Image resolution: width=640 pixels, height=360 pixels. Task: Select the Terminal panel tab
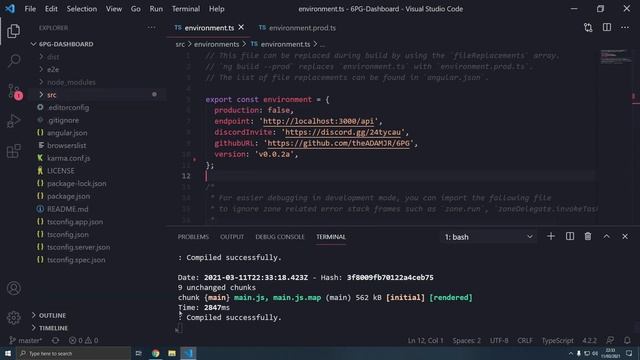(x=331, y=237)
